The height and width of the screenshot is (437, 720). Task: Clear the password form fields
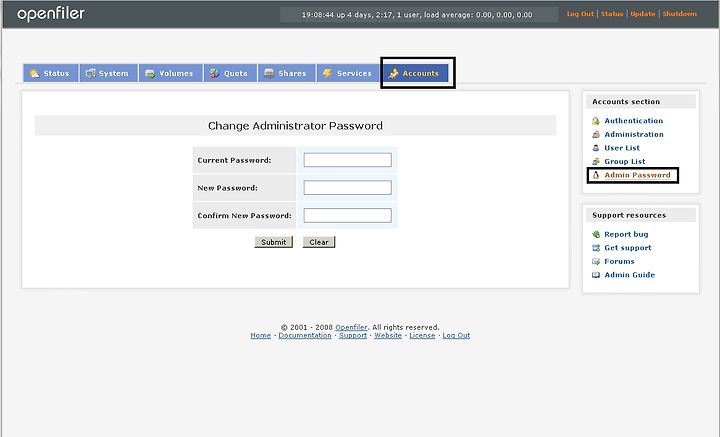[319, 242]
